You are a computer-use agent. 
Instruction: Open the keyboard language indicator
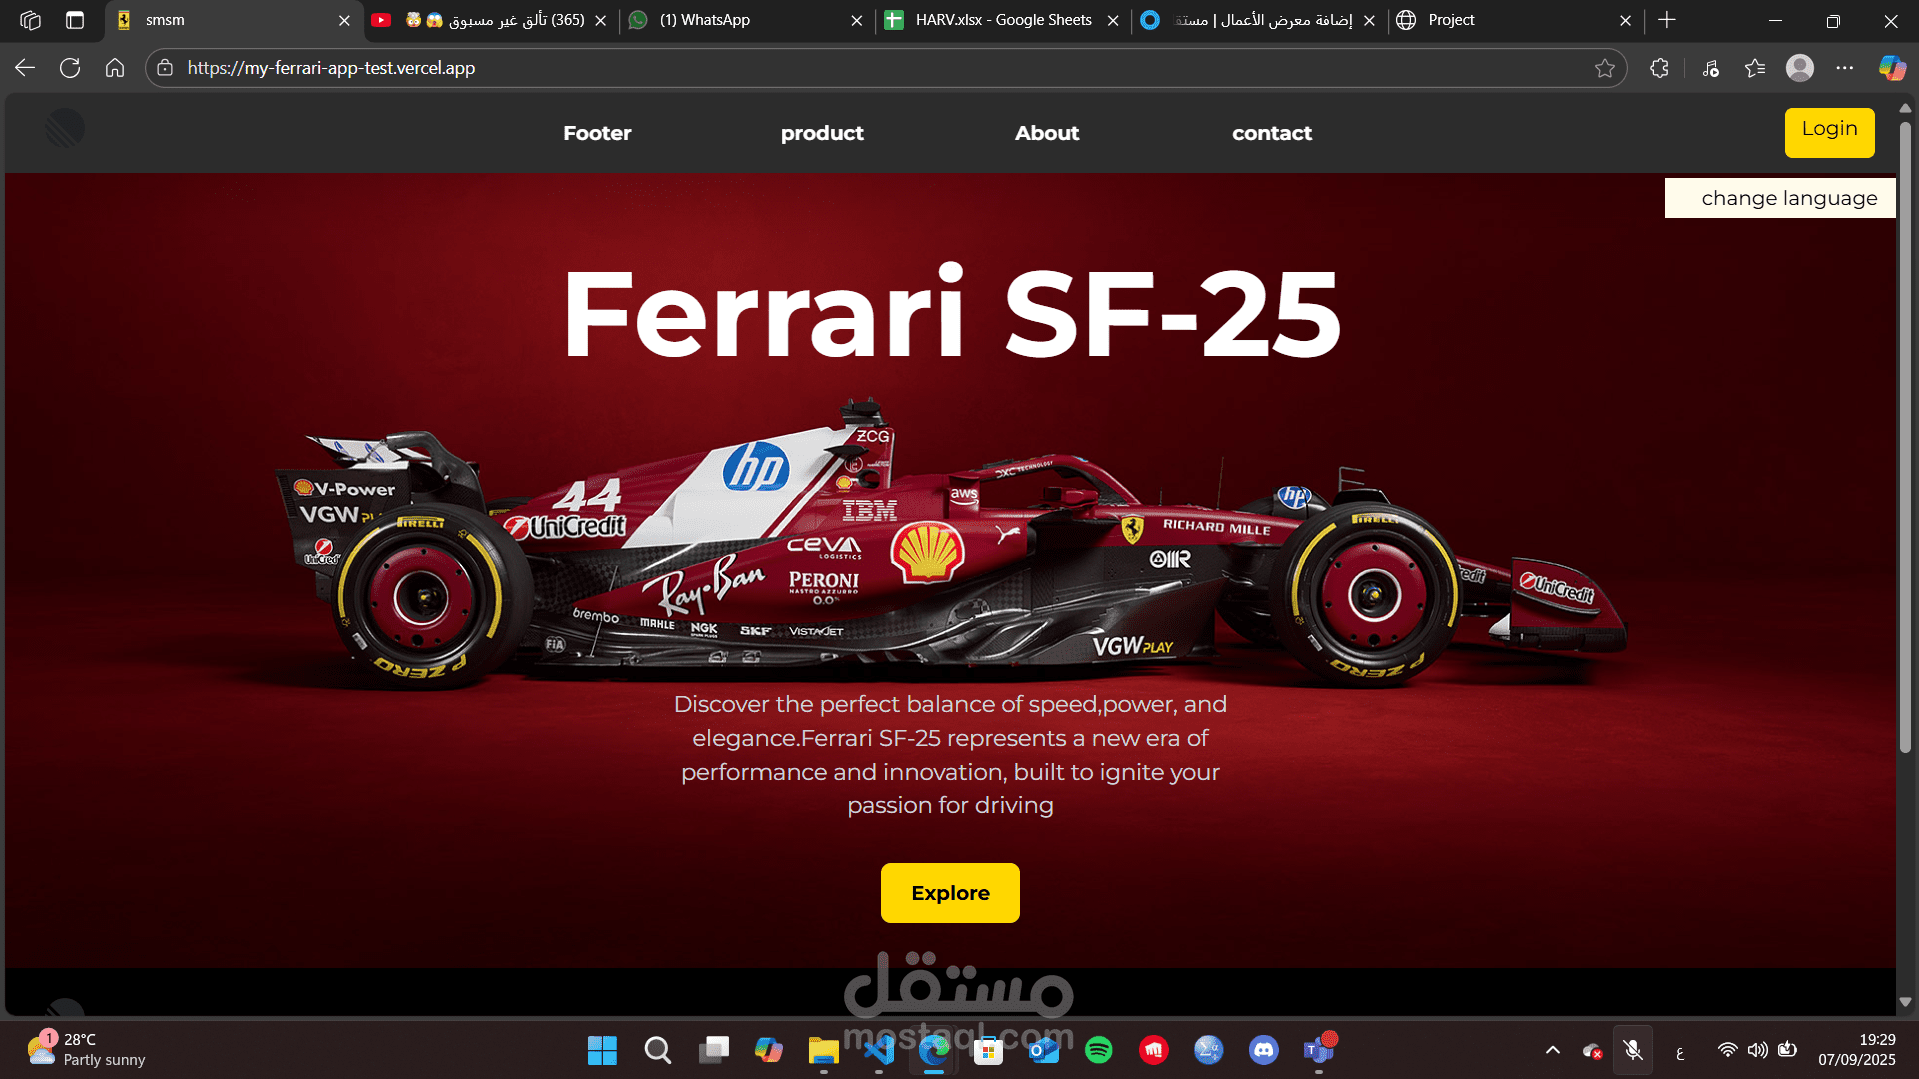(1680, 1050)
